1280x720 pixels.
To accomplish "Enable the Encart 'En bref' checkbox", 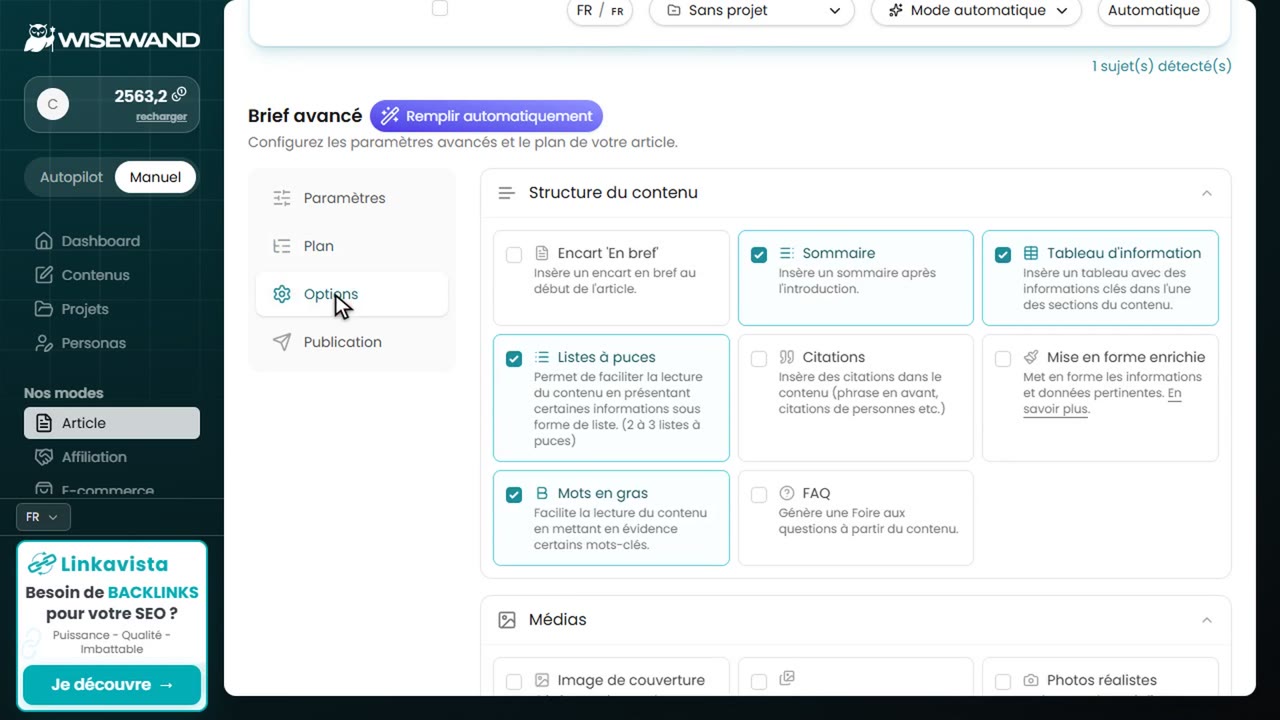I will tap(514, 255).
